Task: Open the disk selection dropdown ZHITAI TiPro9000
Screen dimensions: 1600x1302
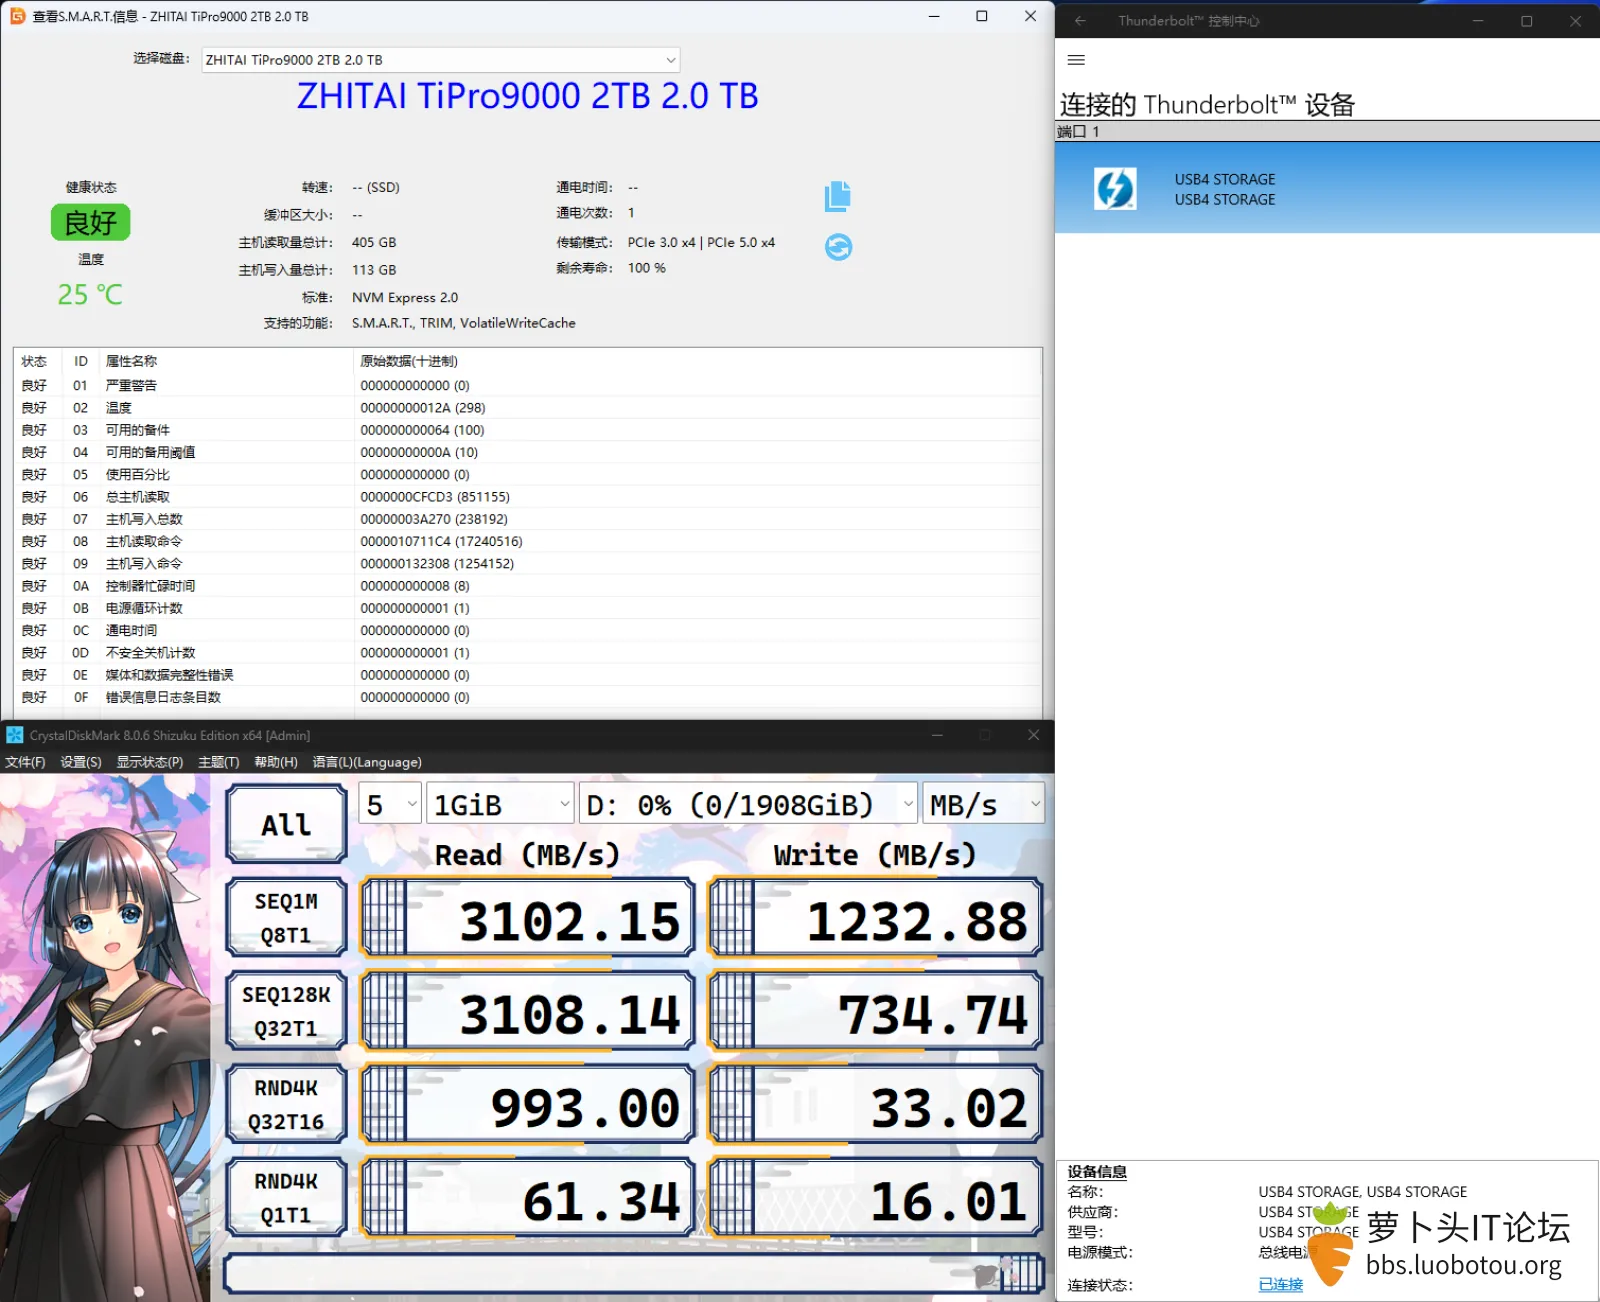Action: 440,60
